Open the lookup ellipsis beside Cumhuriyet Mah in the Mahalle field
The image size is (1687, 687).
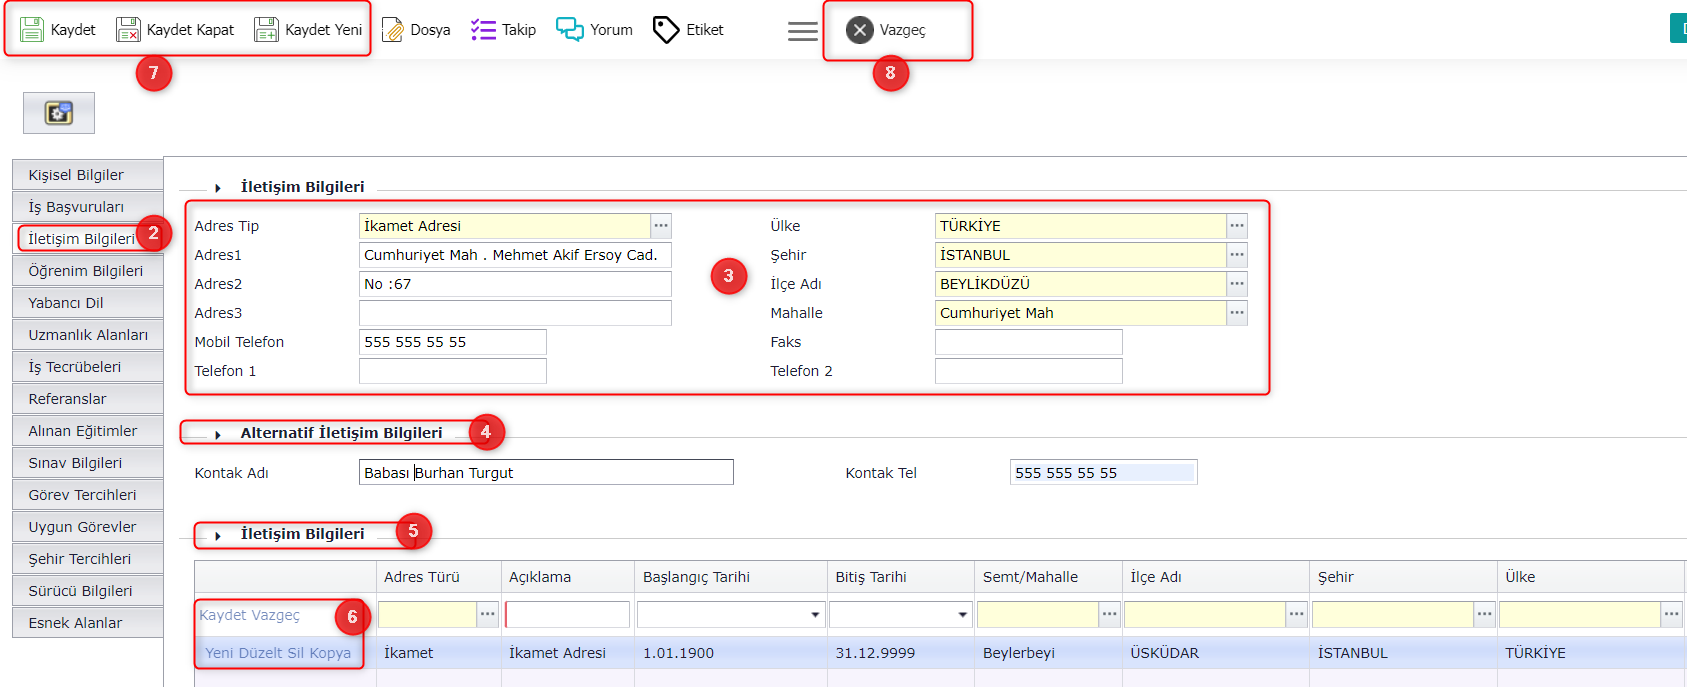coord(1237,313)
